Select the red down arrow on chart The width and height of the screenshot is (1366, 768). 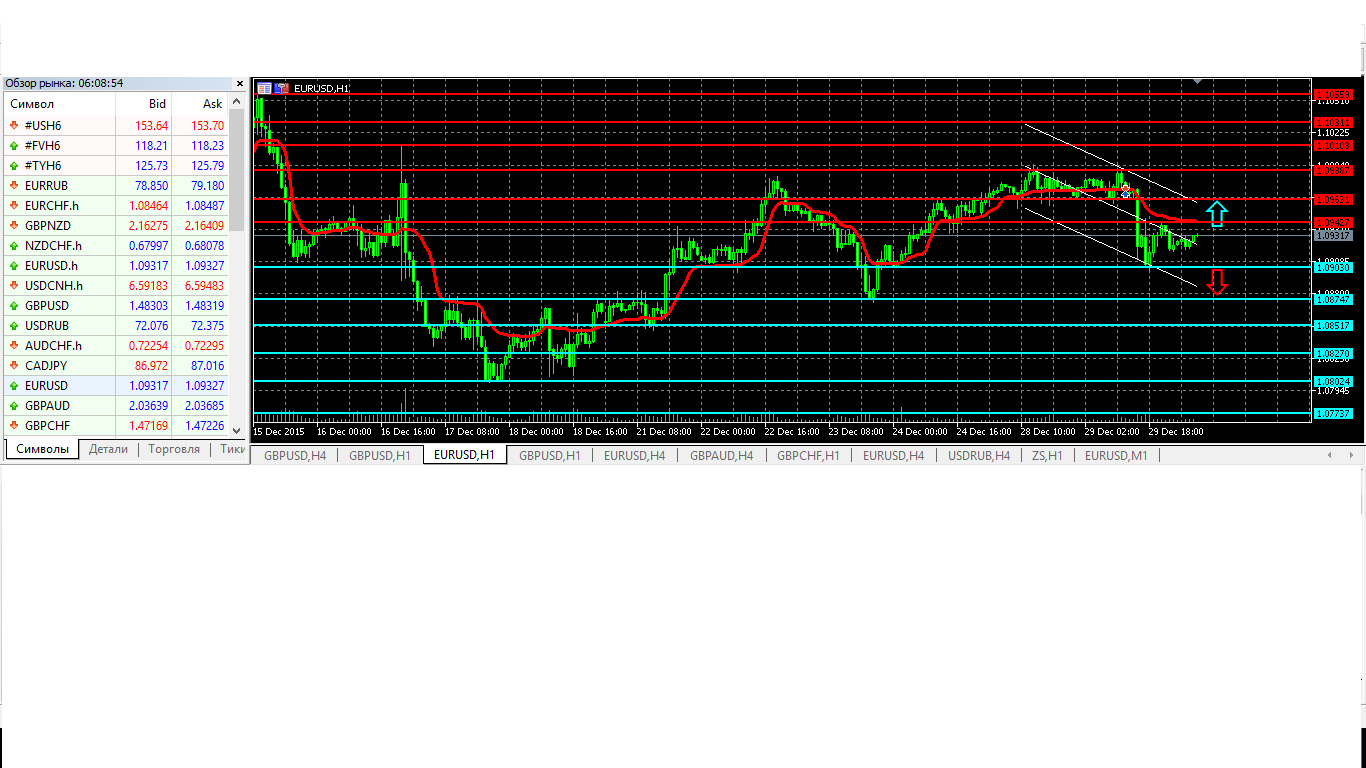coord(1216,283)
